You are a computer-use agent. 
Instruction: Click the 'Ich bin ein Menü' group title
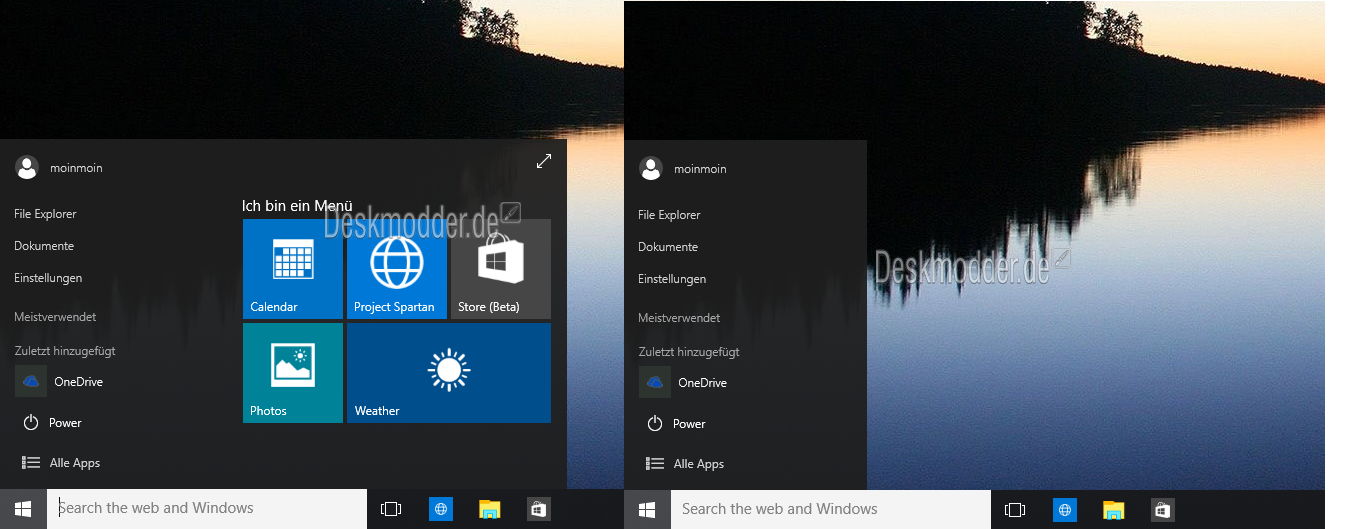pyautogui.click(x=297, y=206)
